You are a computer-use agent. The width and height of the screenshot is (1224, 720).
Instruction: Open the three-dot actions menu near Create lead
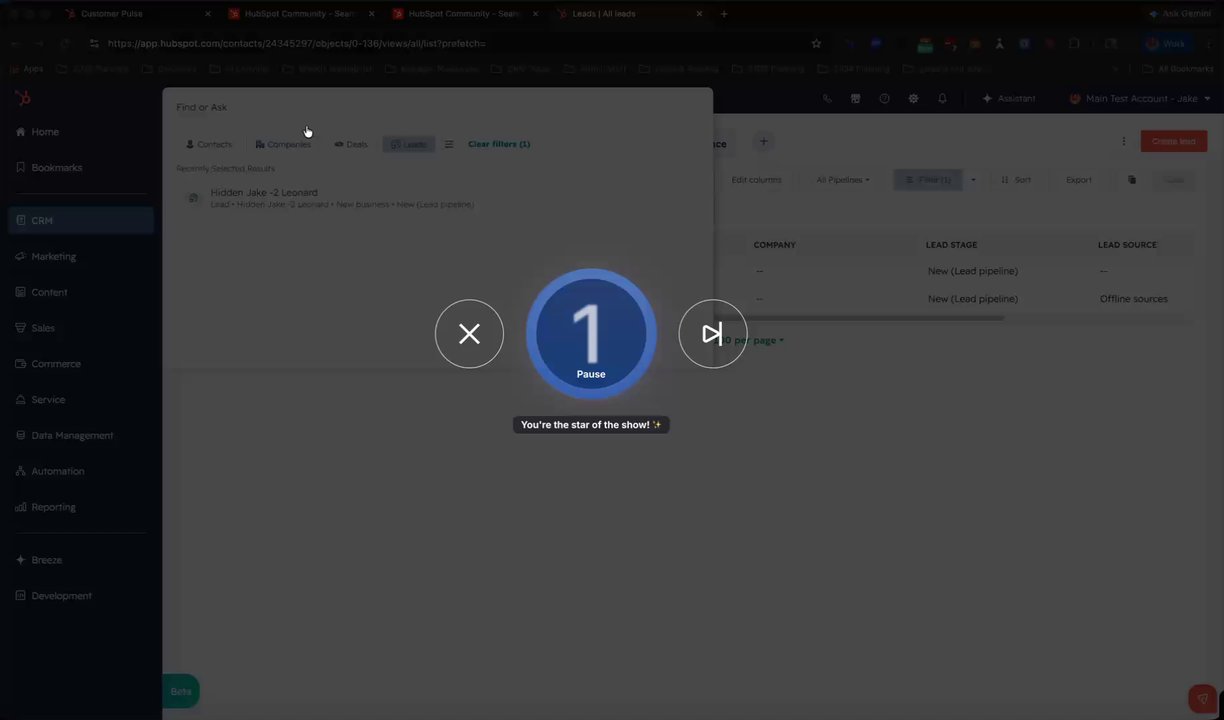point(1124,141)
